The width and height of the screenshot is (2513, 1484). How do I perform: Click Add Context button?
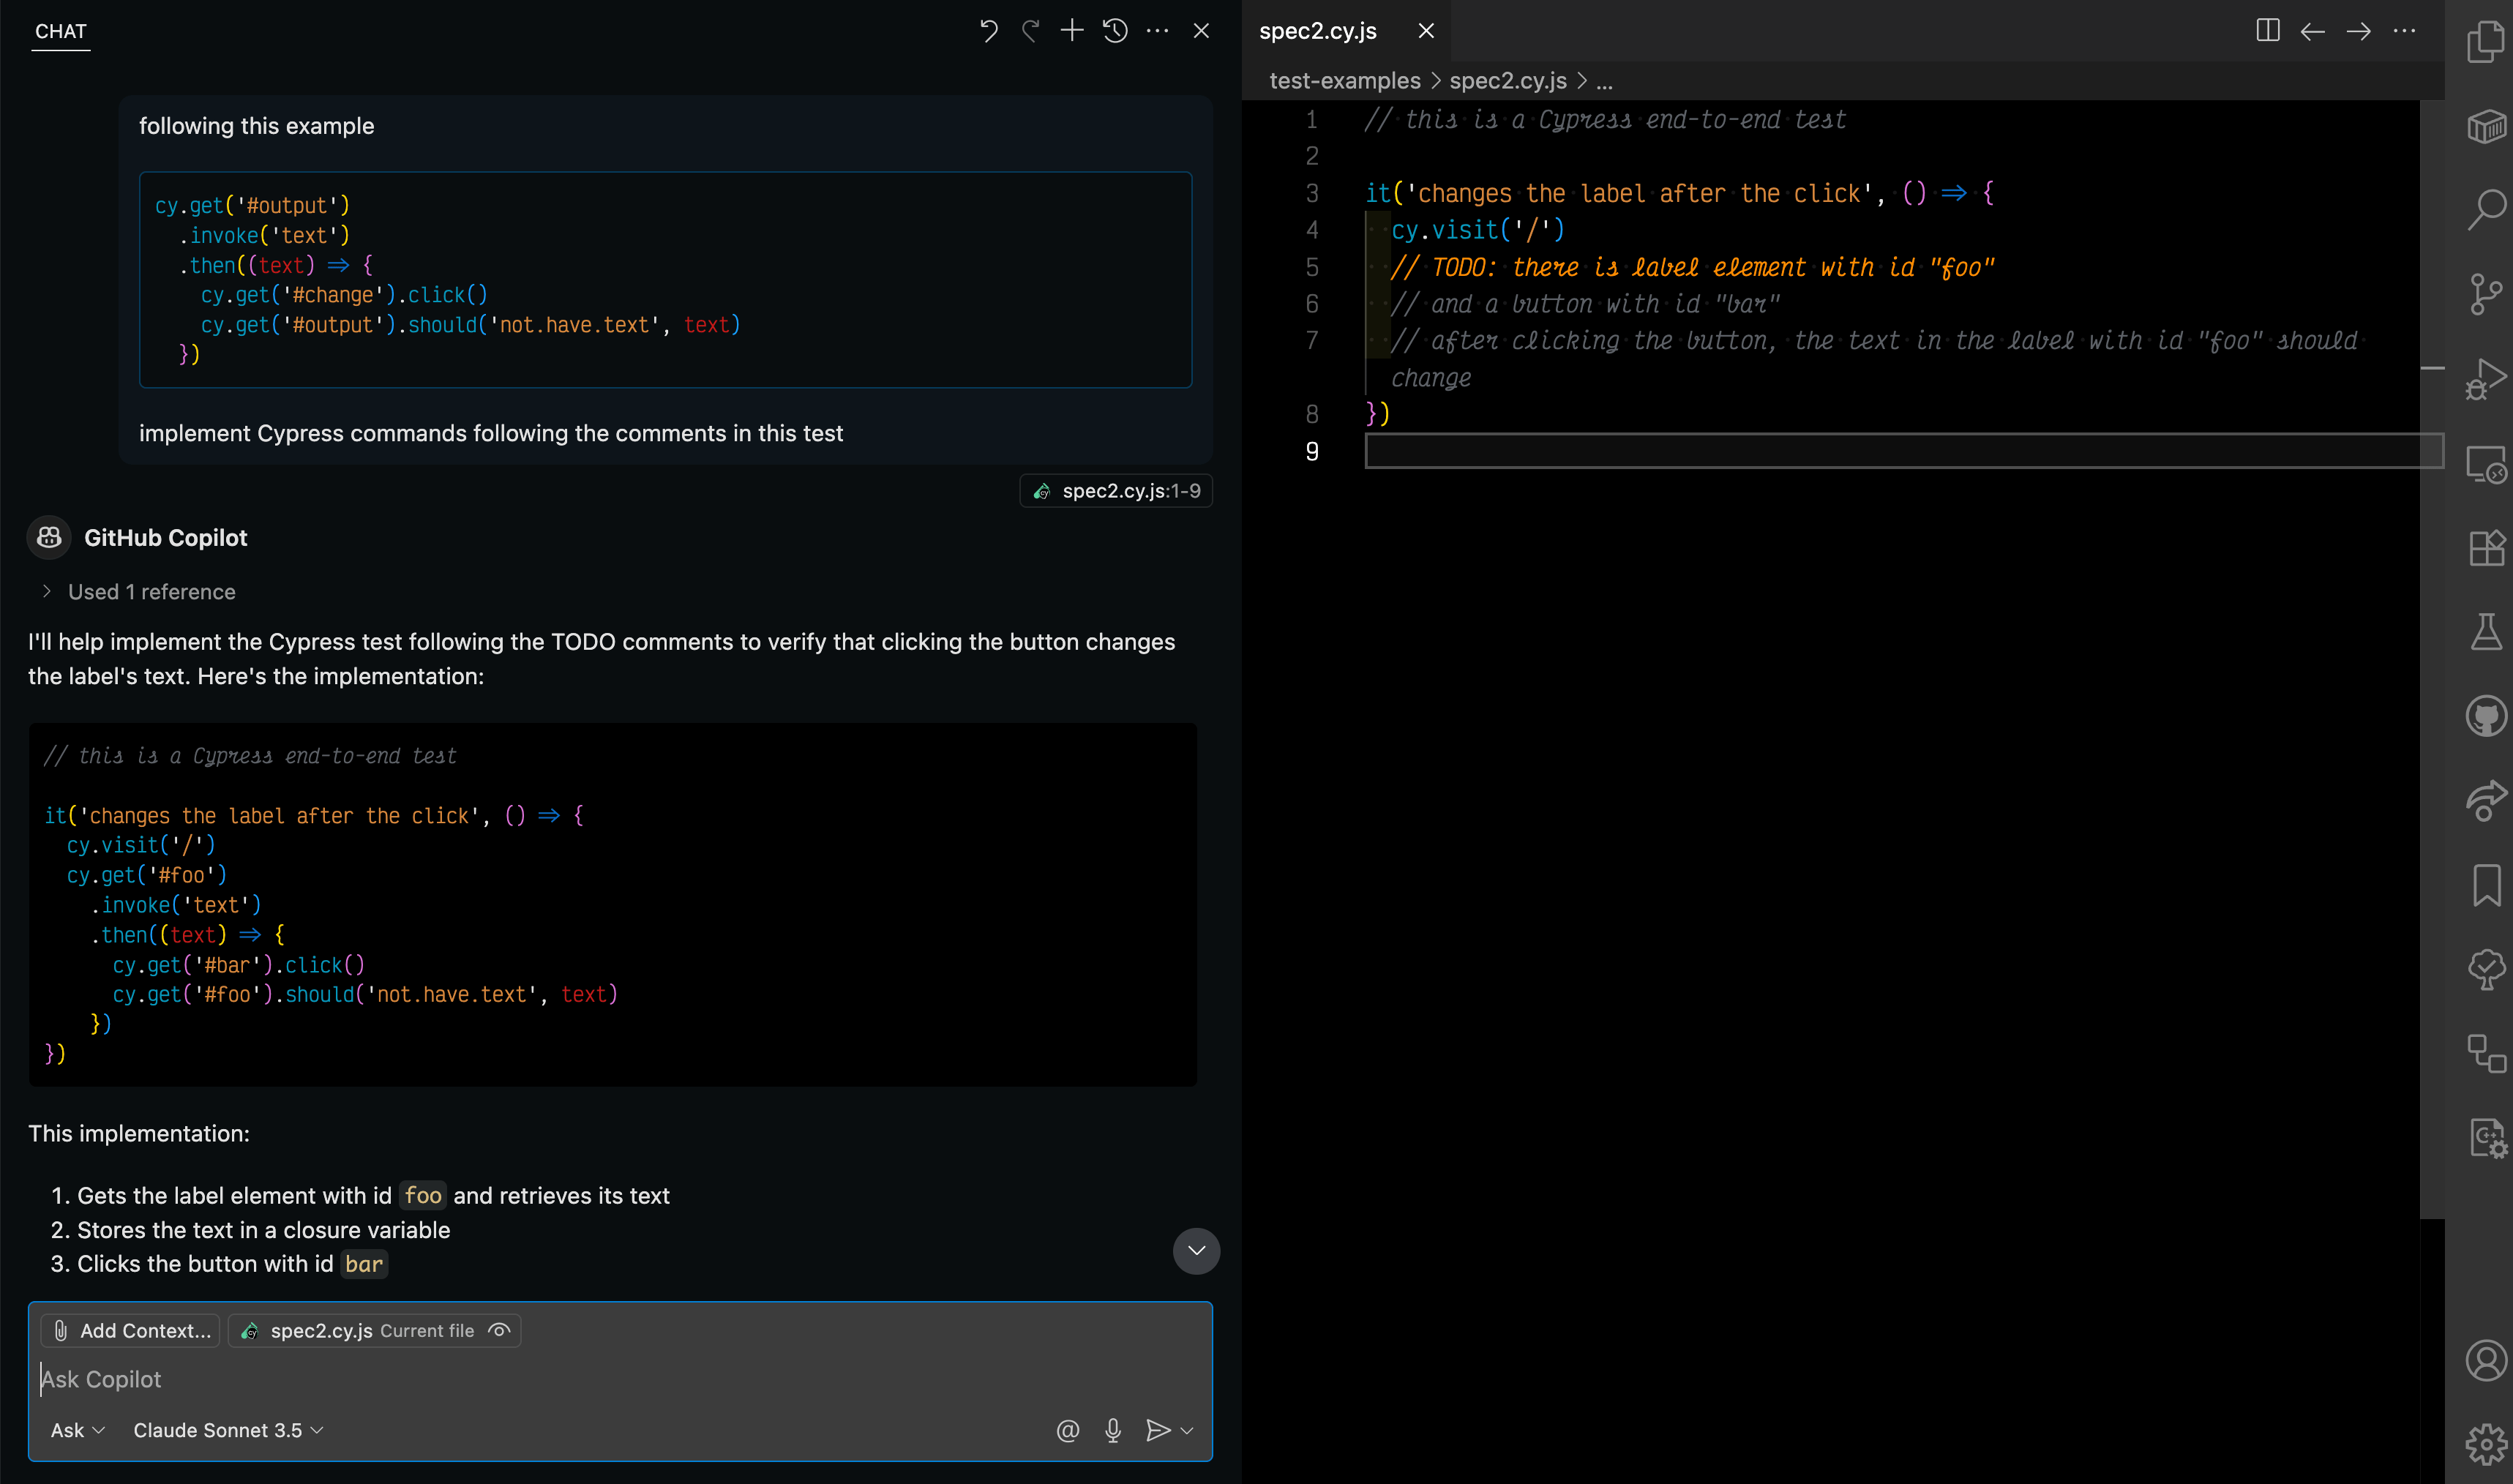pyautogui.click(x=130, y=1331)
